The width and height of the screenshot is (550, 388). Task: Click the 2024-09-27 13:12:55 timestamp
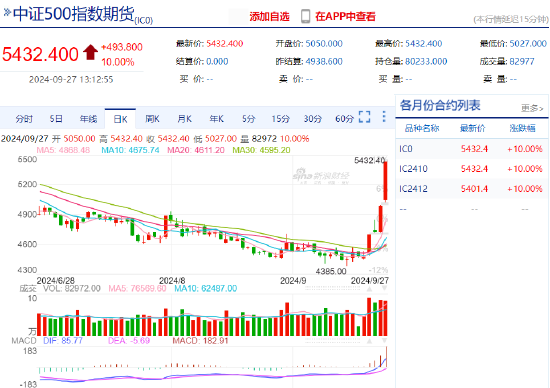(71, 80)
